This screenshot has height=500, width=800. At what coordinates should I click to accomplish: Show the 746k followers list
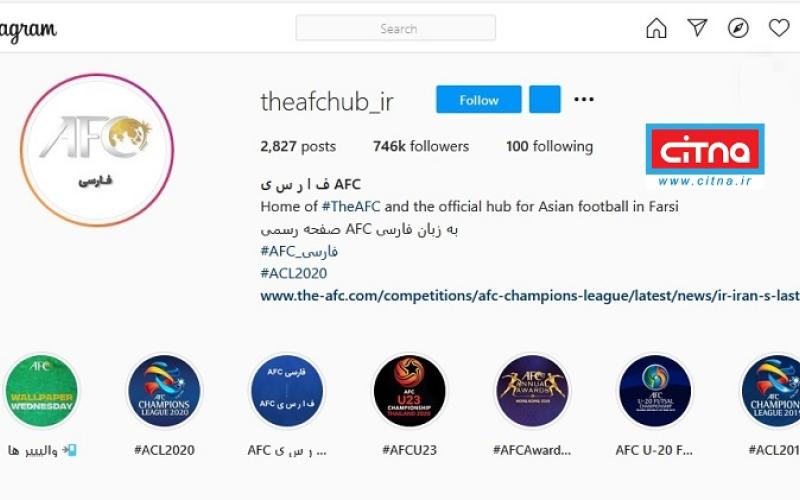tap(421, 146)
